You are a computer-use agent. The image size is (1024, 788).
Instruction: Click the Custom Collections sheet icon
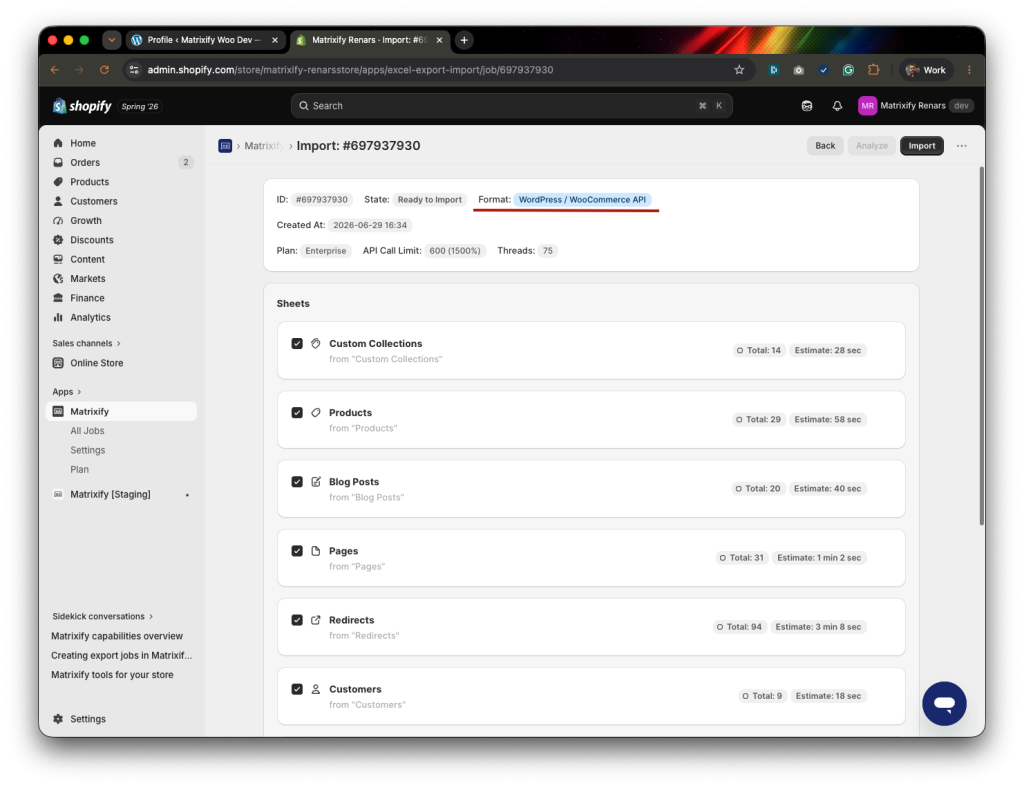tap(316, 343)
